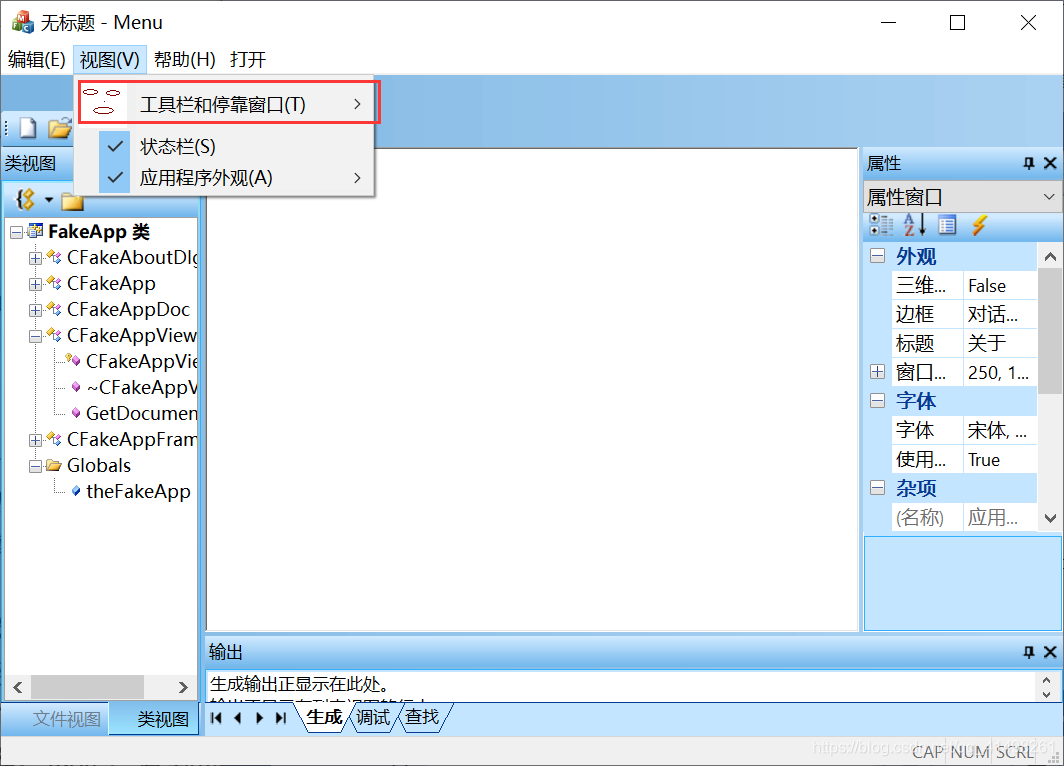Pin the 属性 panel
Viewport: 1064px width, 766px height.
[1029, 164]
